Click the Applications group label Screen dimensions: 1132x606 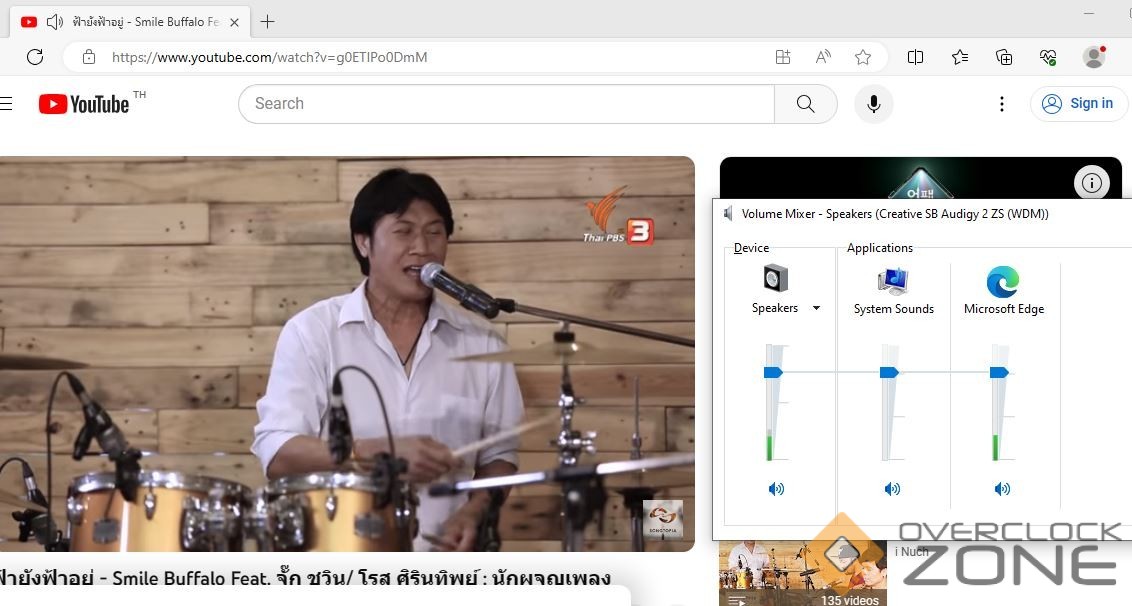pos(880,248)
